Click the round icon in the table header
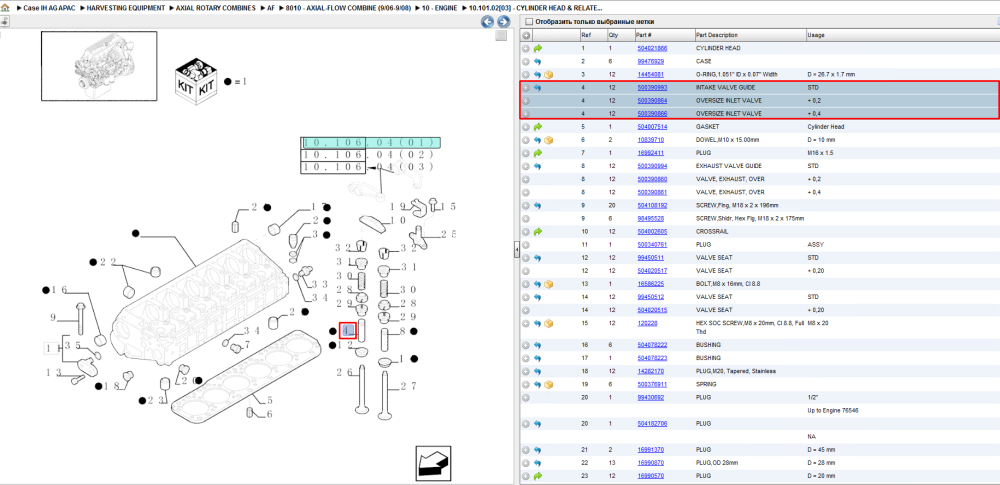Screen dimensions: 1000x485 coord(526,35)
